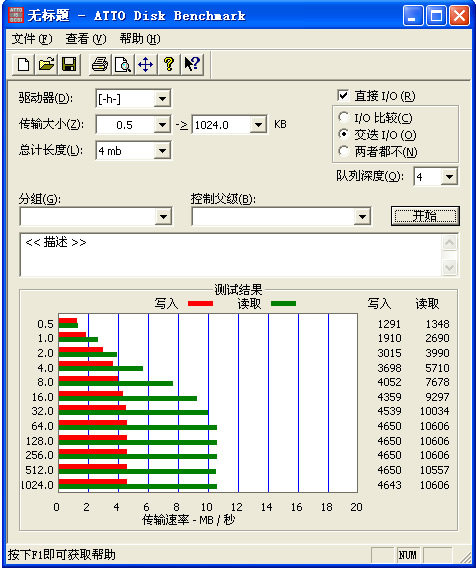Screen dimensions: 476x570
Task: Click the four-arrow move toolbar icon
Action: (145, 65)
